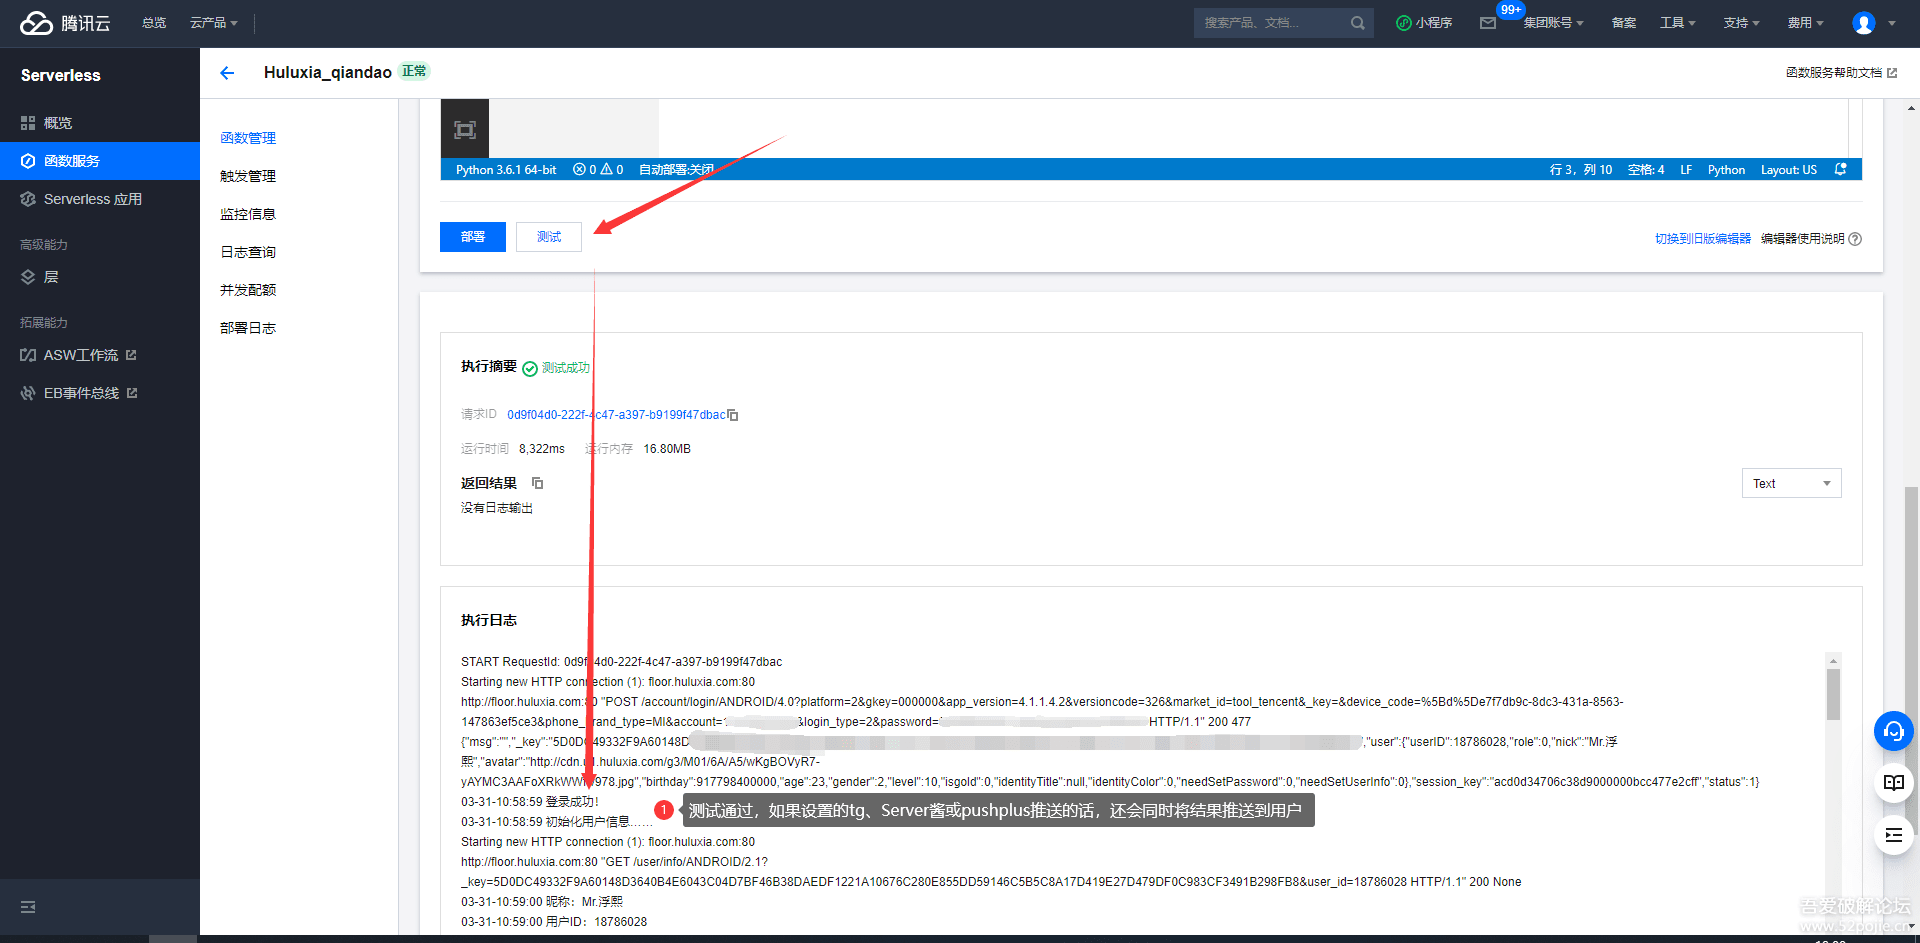Image resolution: width=1920 pixels, height=943 pixels.
Task: Open the search magnifier icon
Action: 1357,23
